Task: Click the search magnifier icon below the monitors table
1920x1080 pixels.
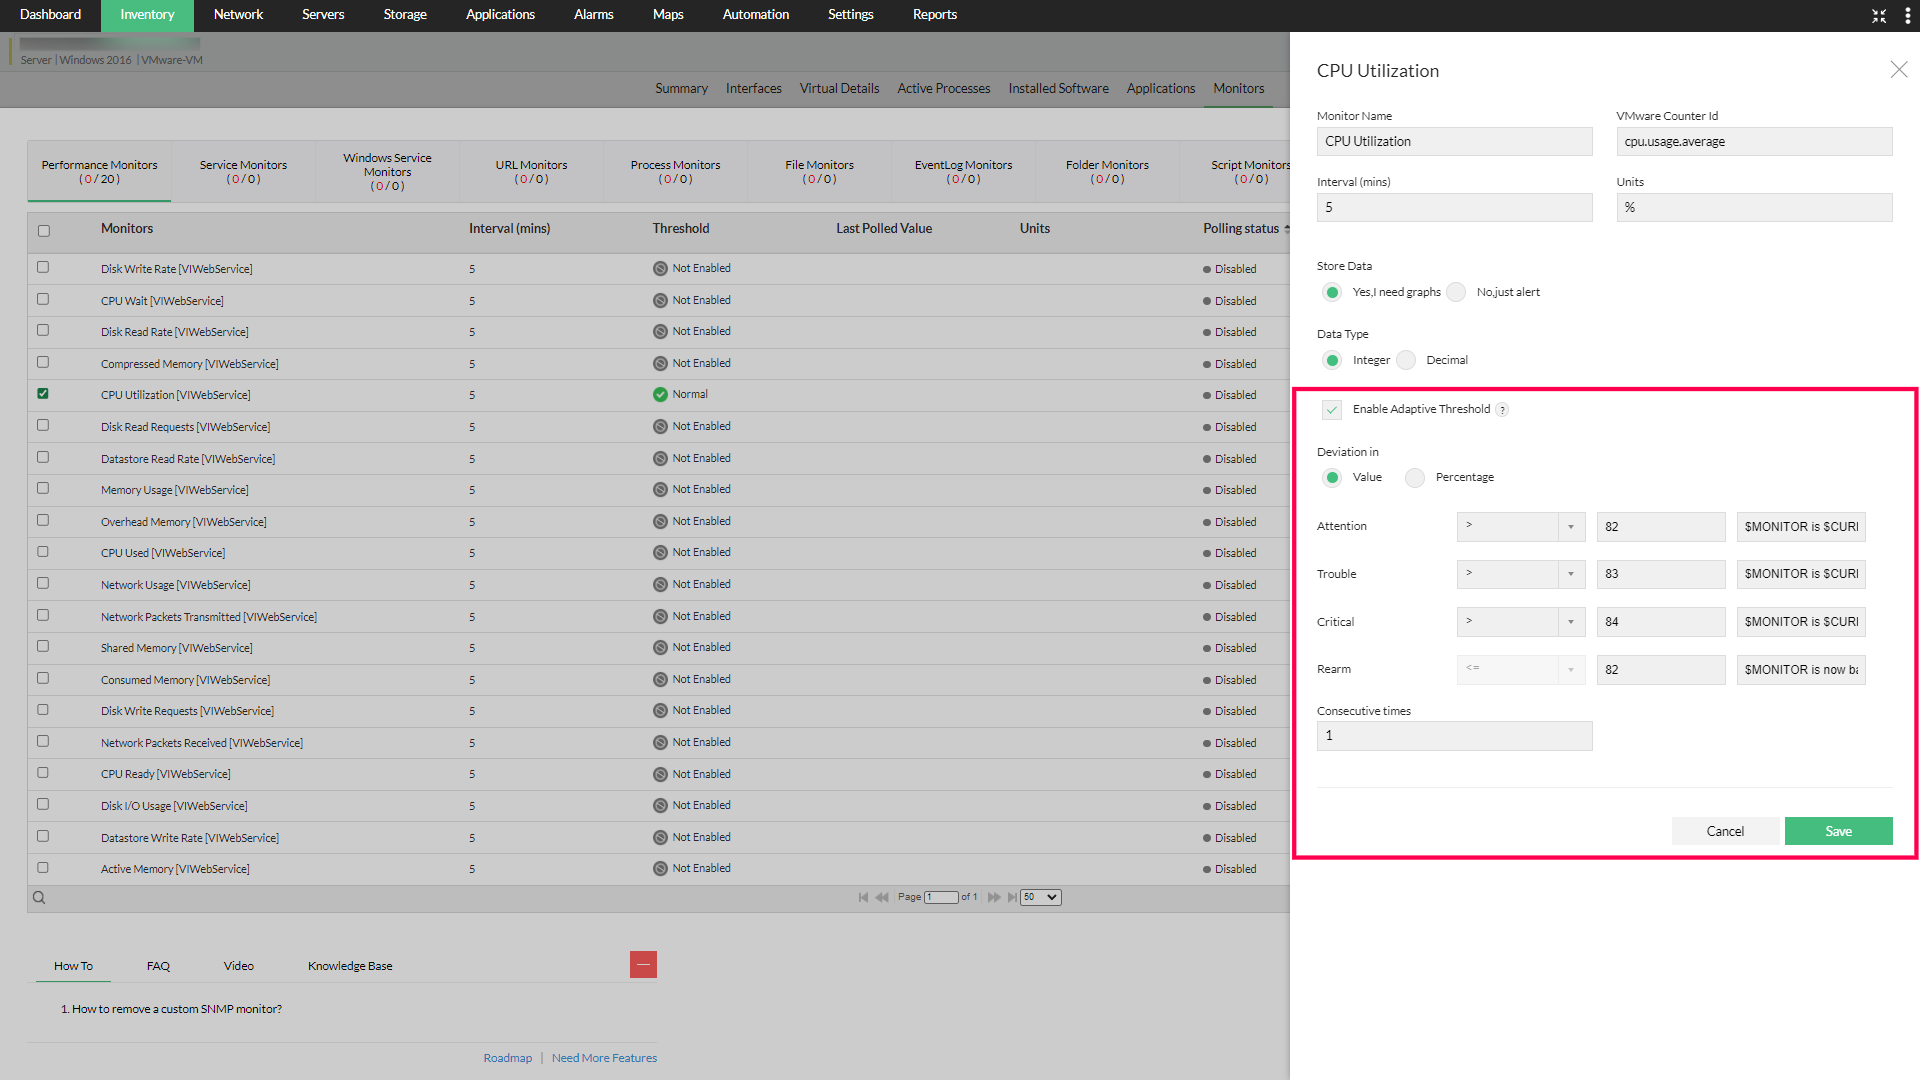Action: [x=39, y=898]
